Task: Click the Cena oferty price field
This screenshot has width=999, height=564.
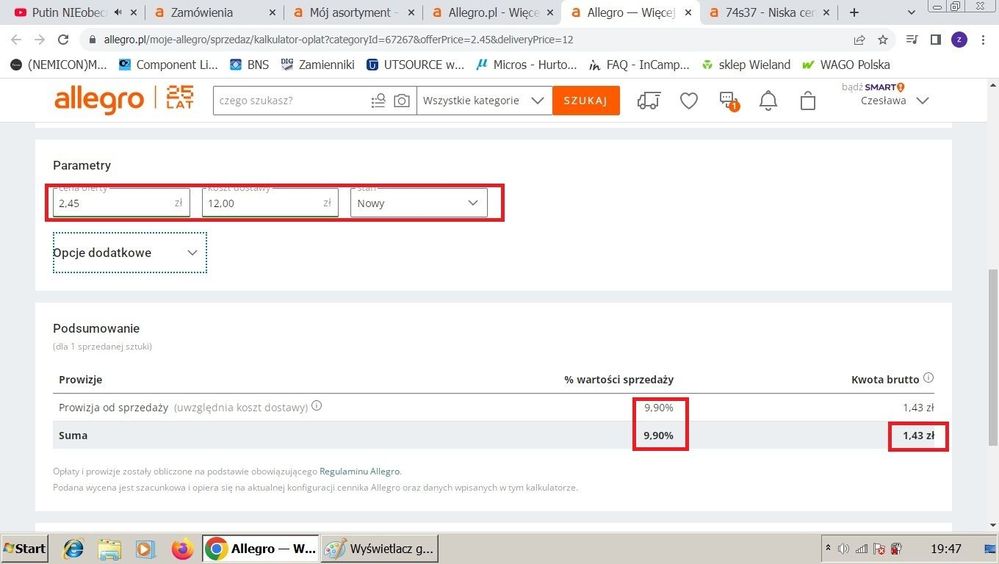Action: [112, 203]
